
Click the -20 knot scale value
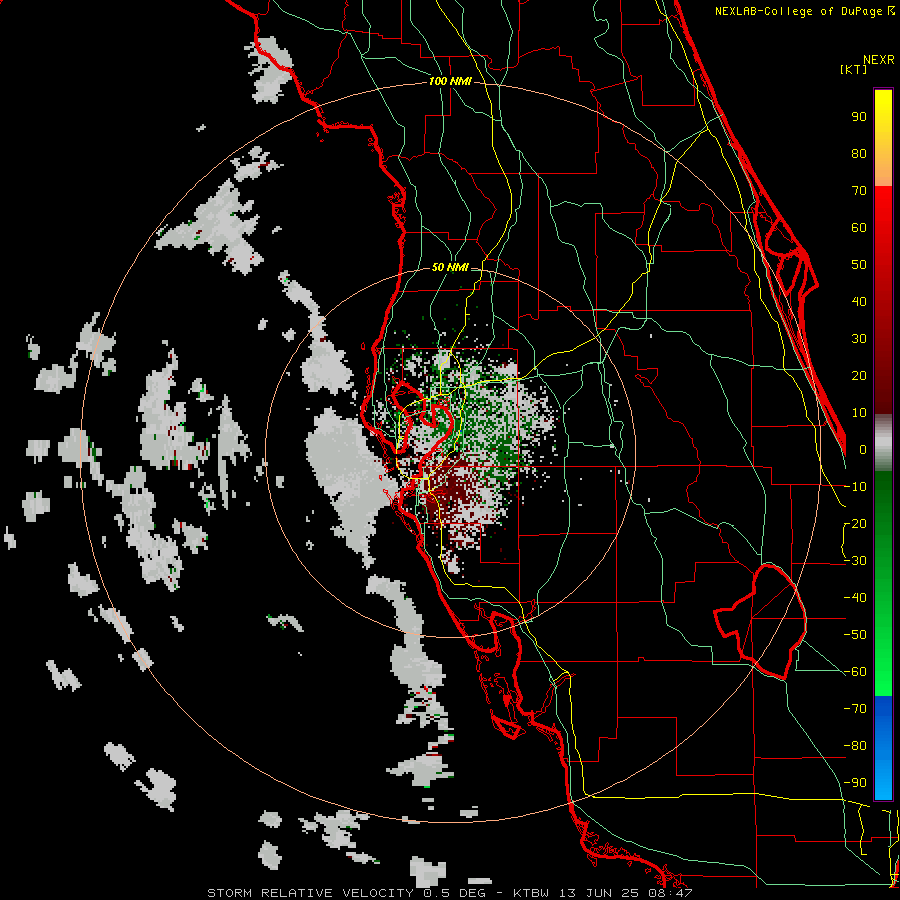855,524
